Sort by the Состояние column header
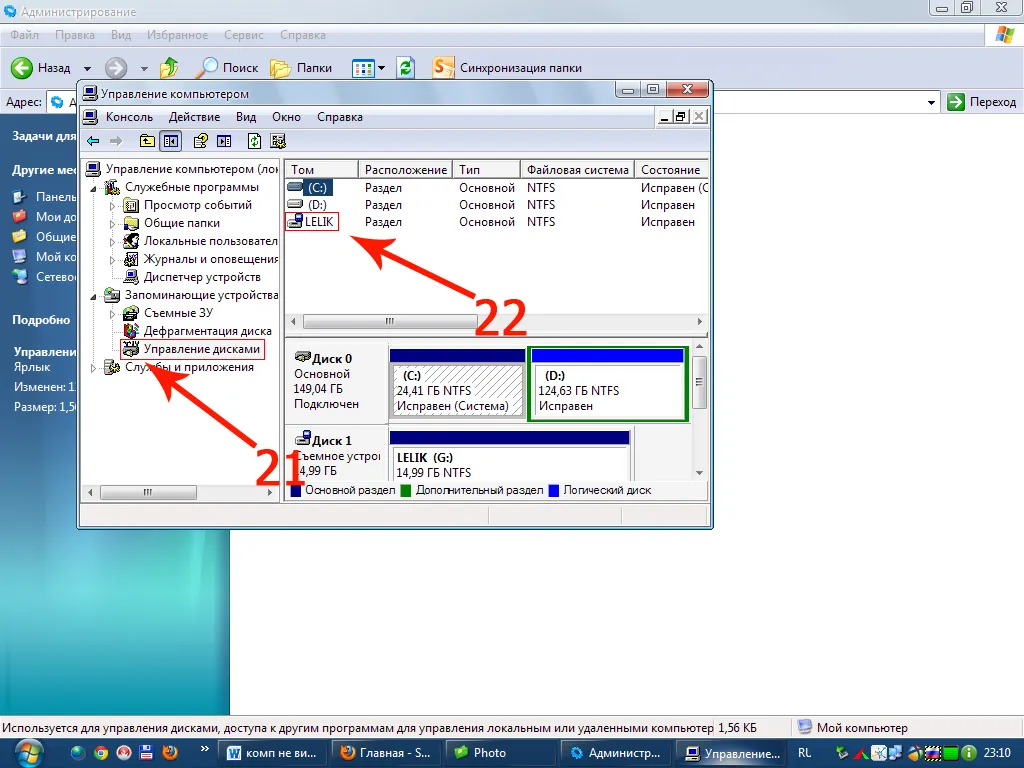 click(x=671, y=170)
